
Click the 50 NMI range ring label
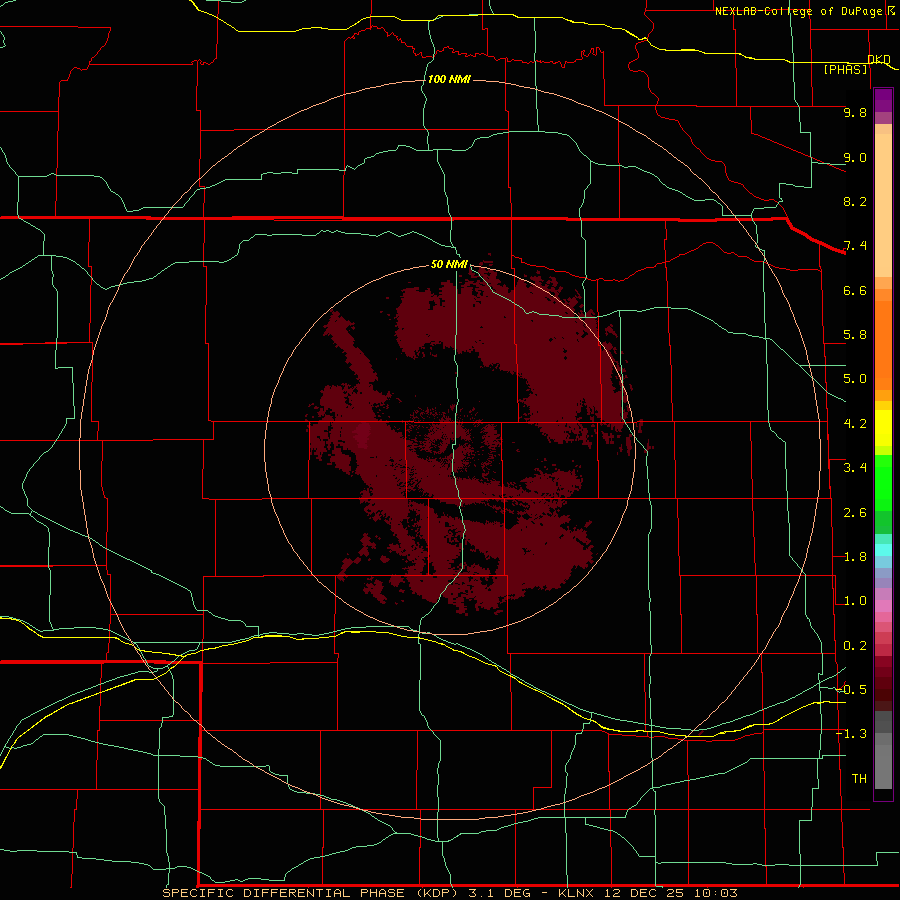pos(449,264)
